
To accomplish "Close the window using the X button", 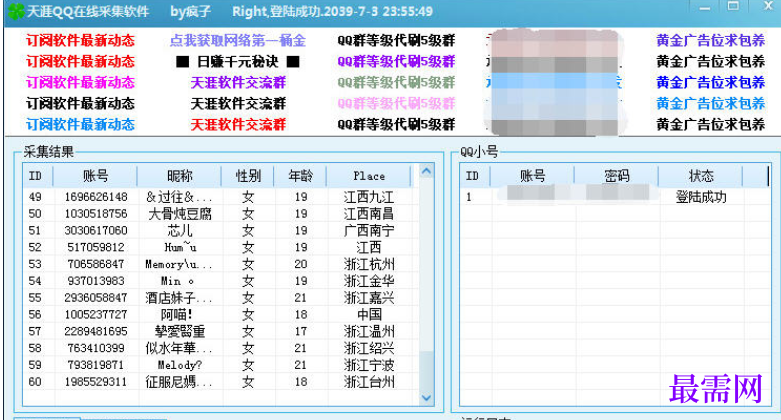I will click(x=769, y=6).
